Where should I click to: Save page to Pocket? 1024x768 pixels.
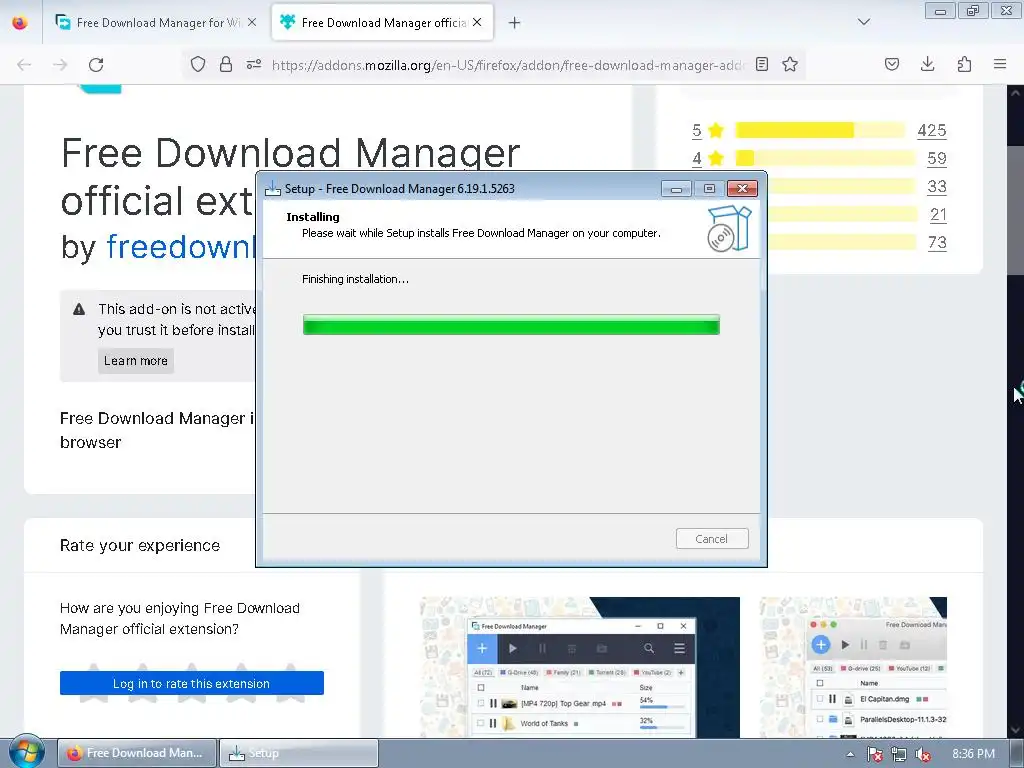(x=892, y=64)
